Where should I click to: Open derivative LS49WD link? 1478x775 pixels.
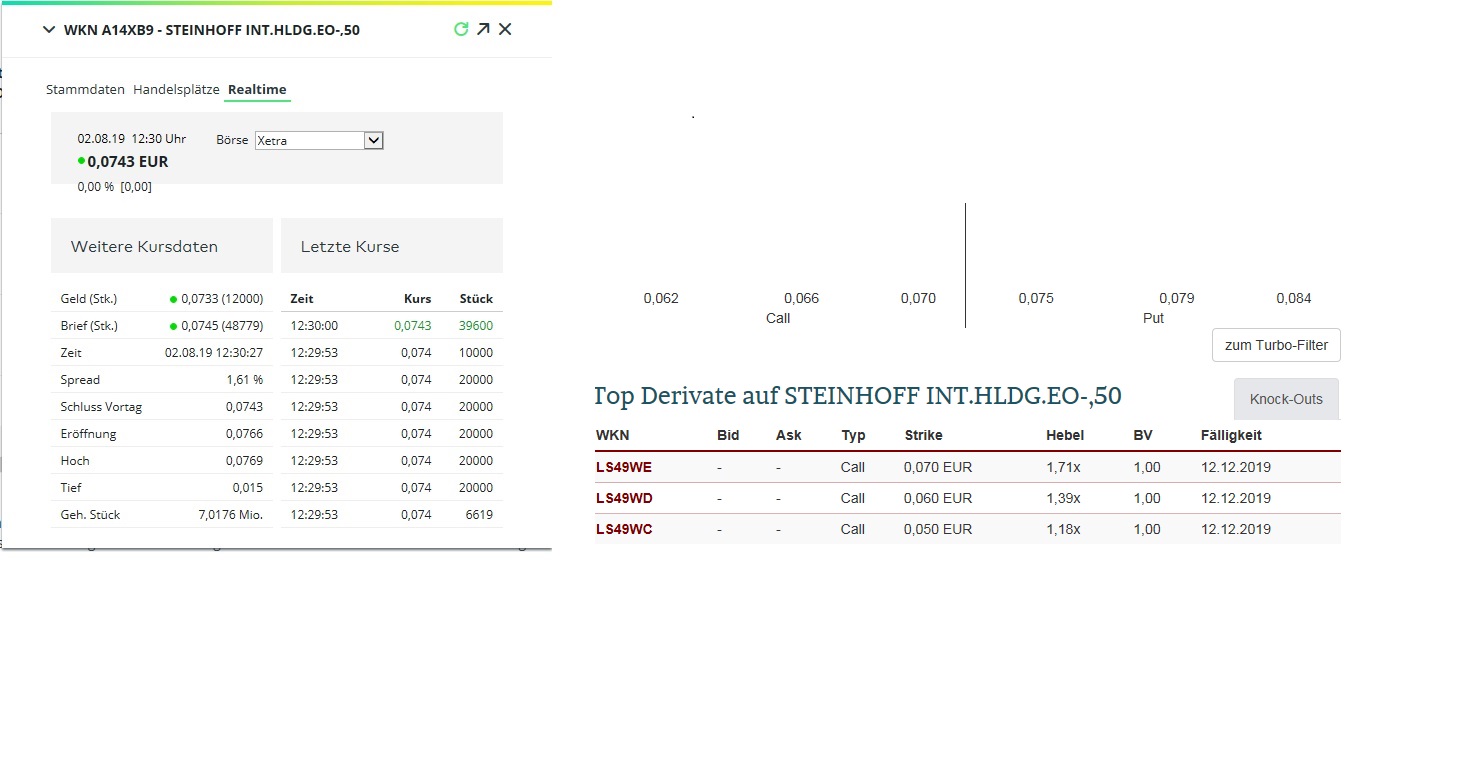pyautogui.click(x=624, y=498)
